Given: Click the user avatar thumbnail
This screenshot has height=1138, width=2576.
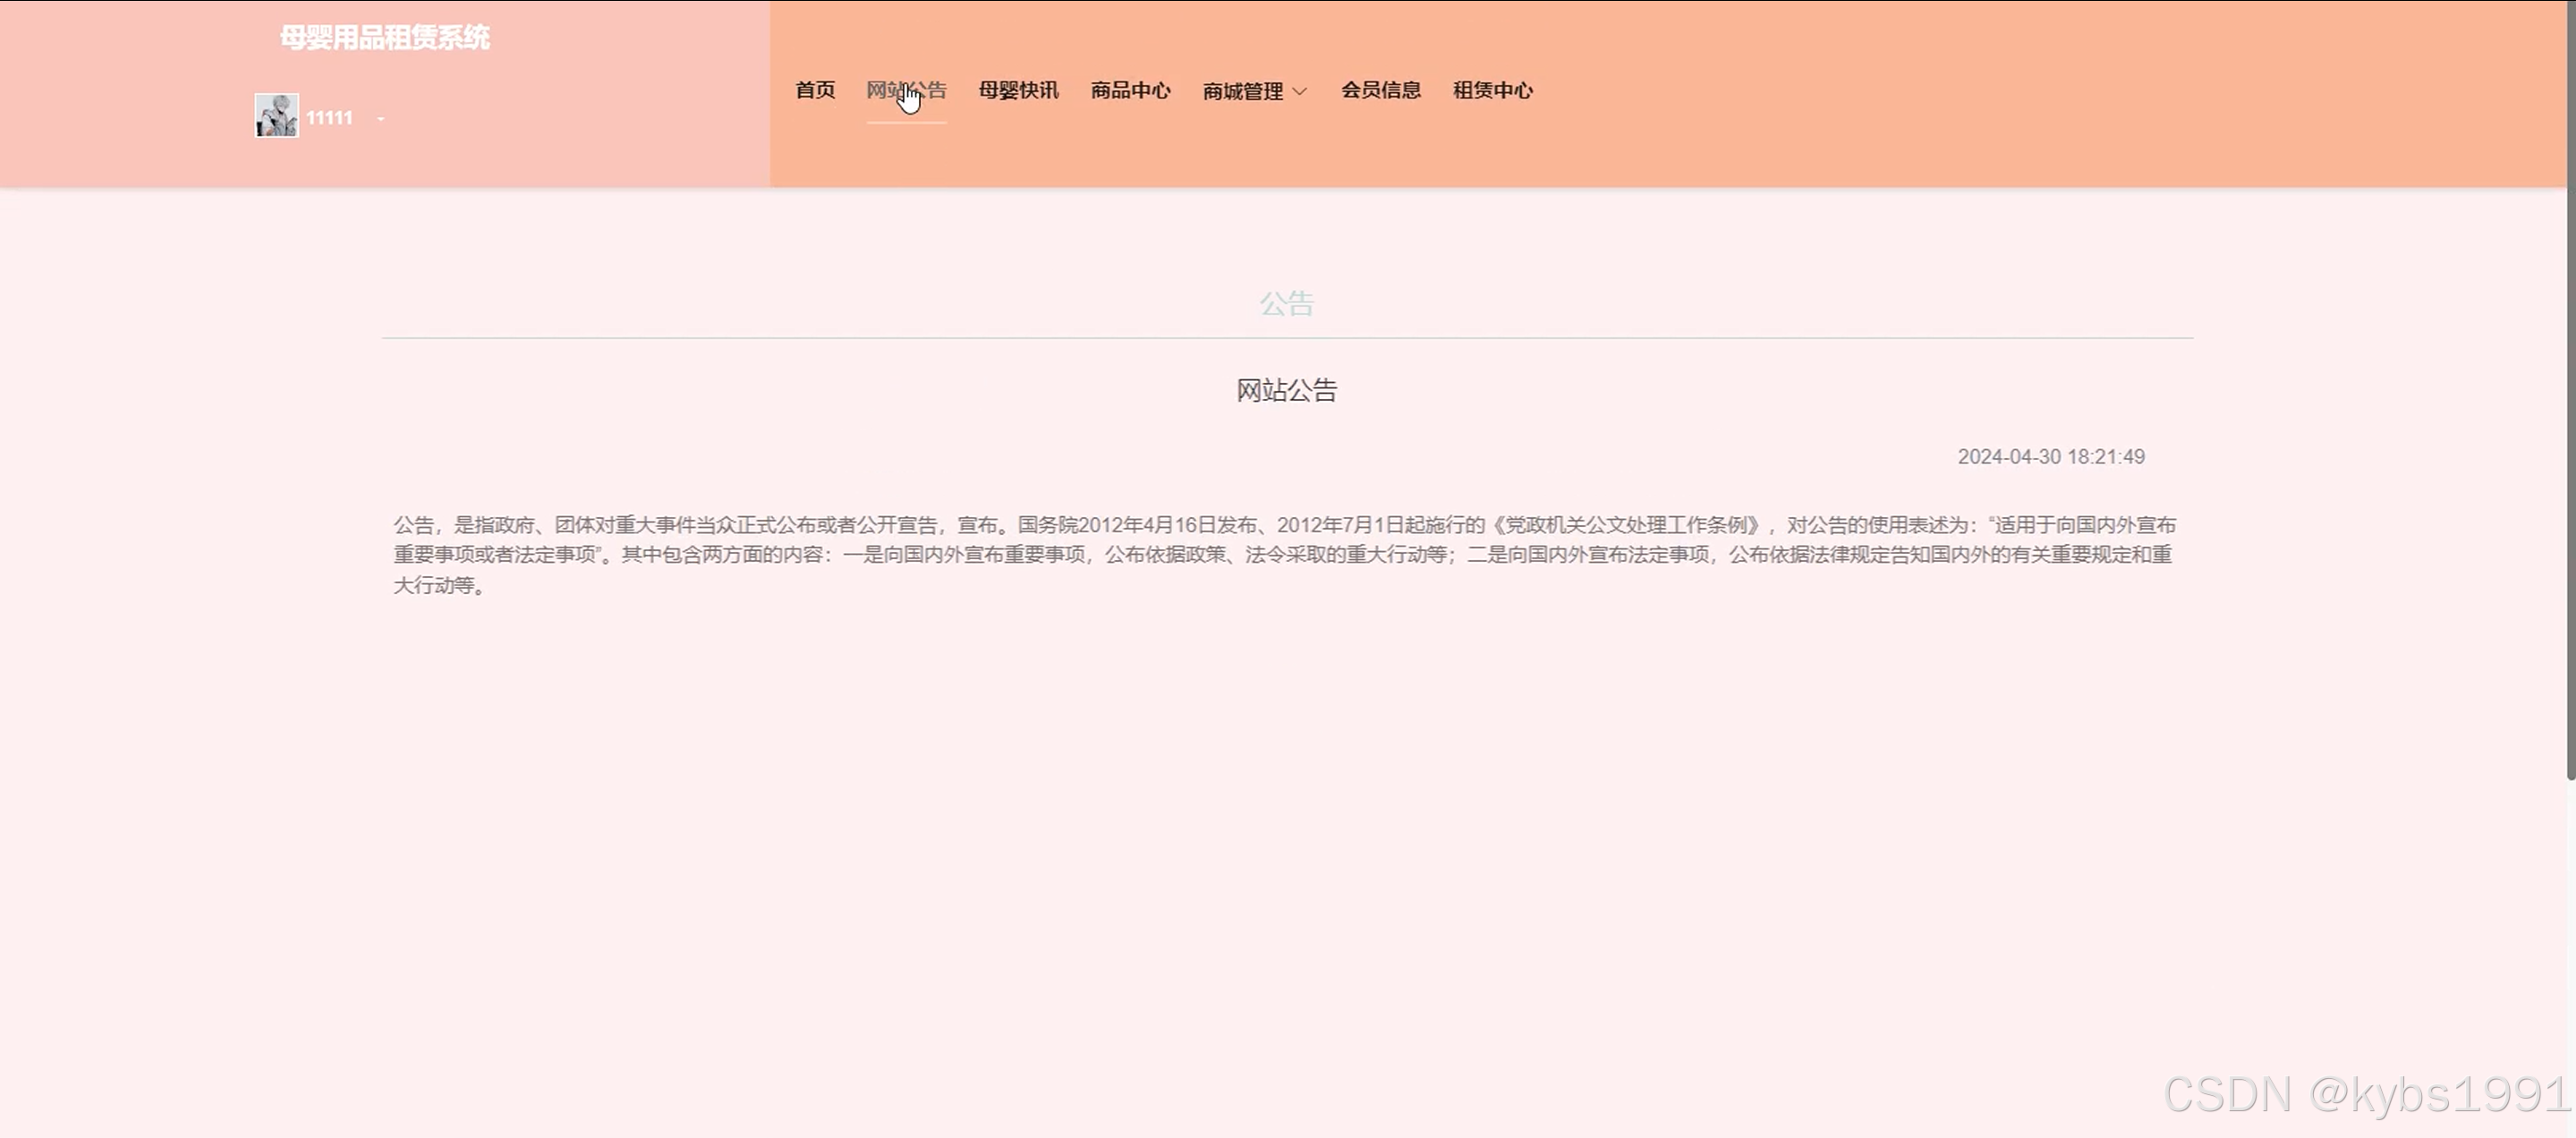Looking at the screenshot, I should [276, 116].
